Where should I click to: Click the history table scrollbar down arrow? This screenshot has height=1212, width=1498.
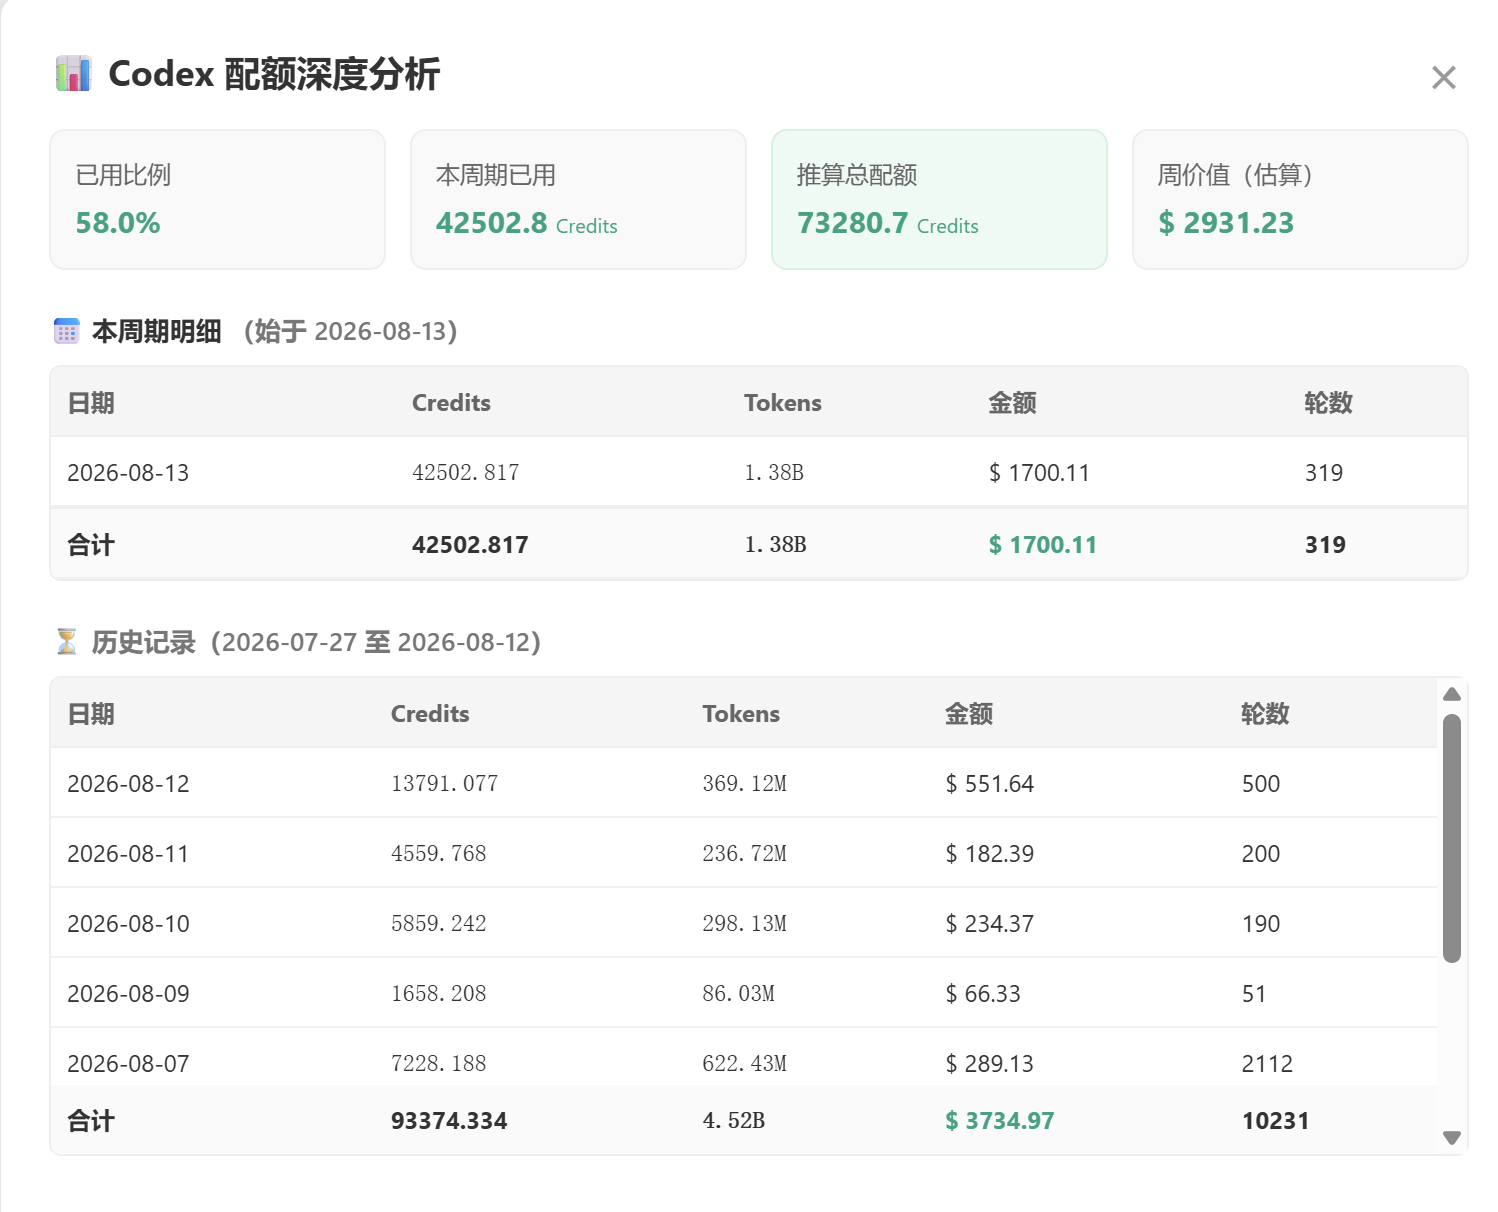(1452, 1137)
